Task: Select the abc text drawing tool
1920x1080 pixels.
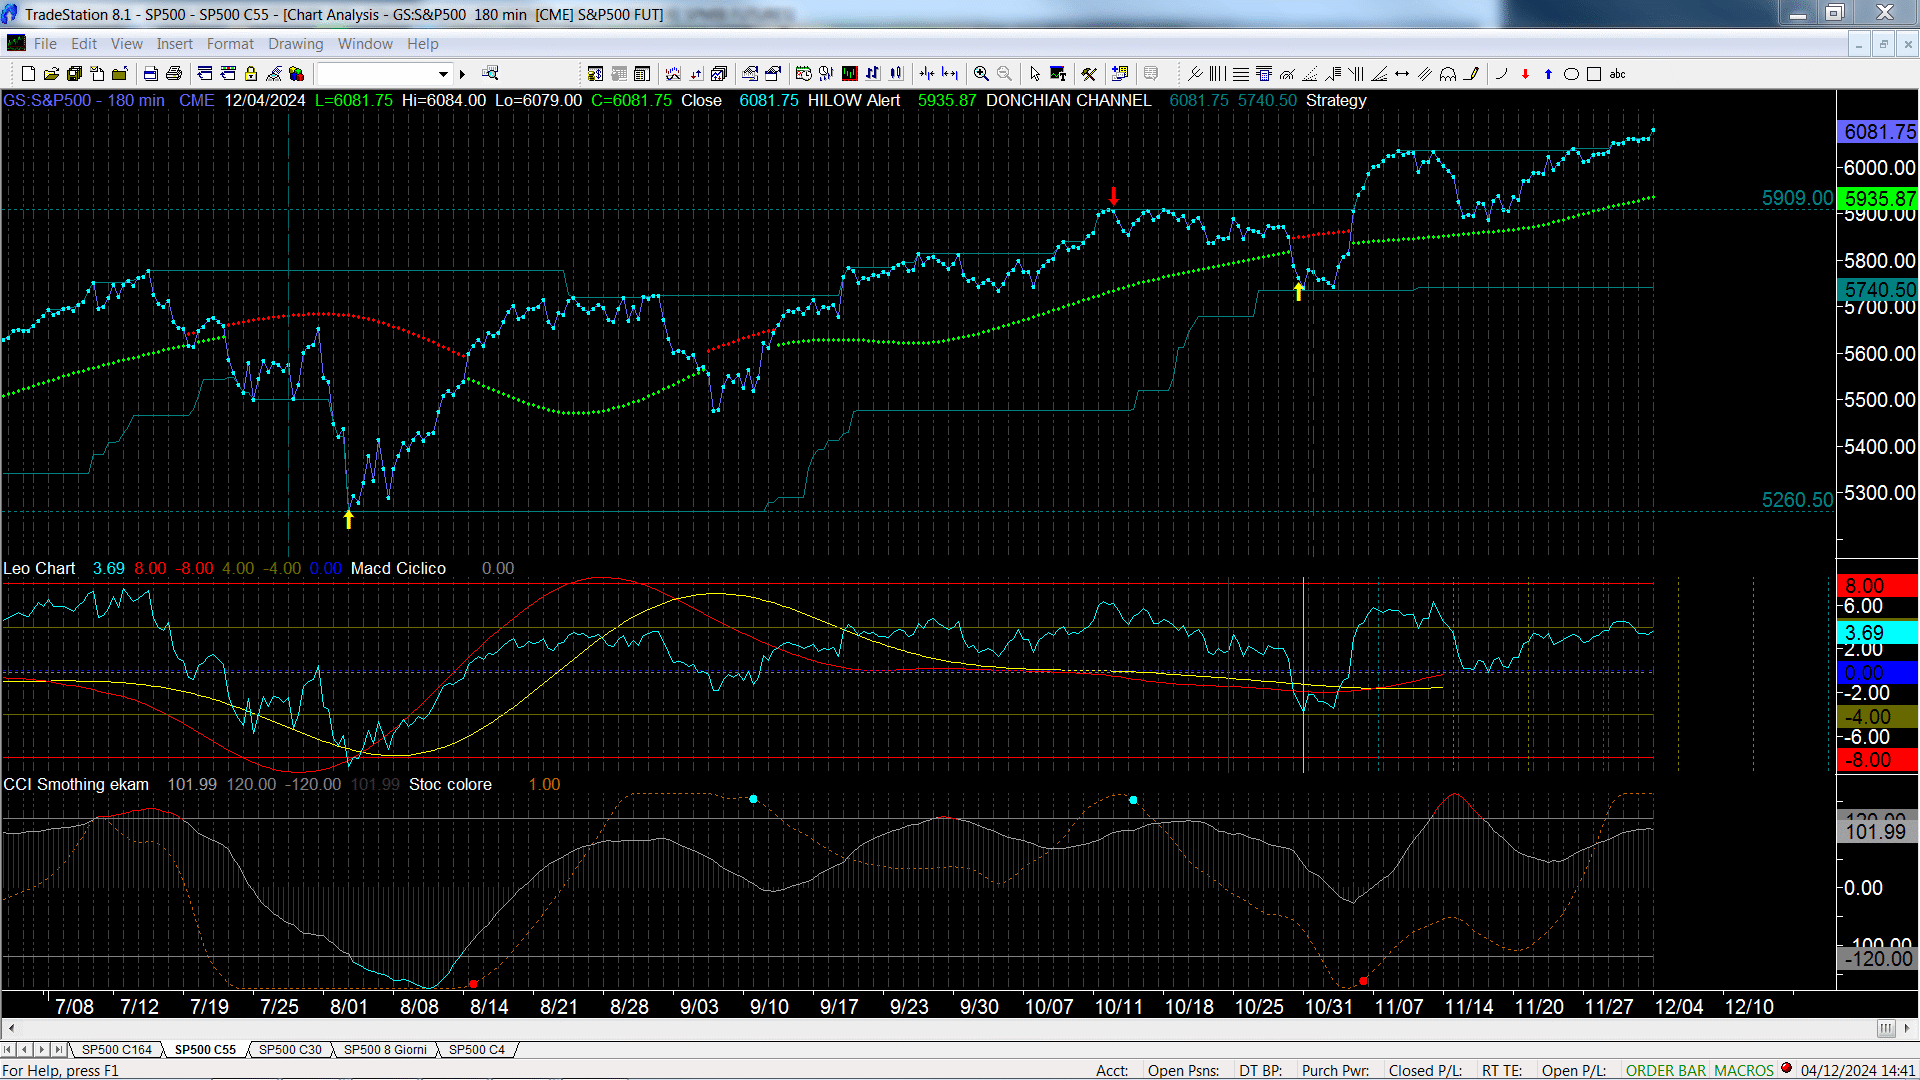Action: pos(1618,74)
